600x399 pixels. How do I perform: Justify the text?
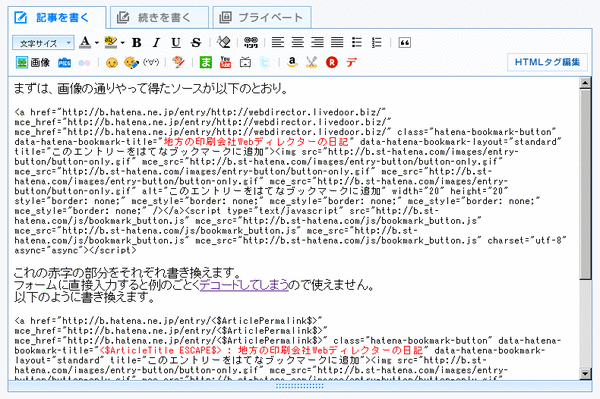tap(337, 42)
